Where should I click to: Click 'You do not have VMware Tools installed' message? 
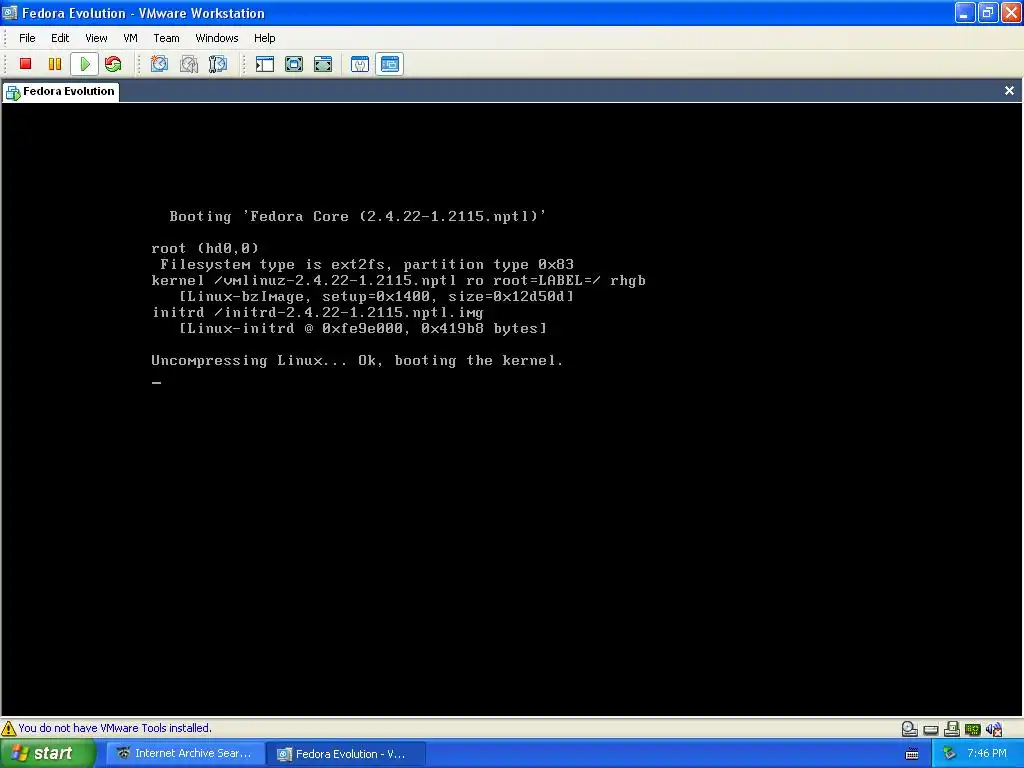(x=115, y=728)
